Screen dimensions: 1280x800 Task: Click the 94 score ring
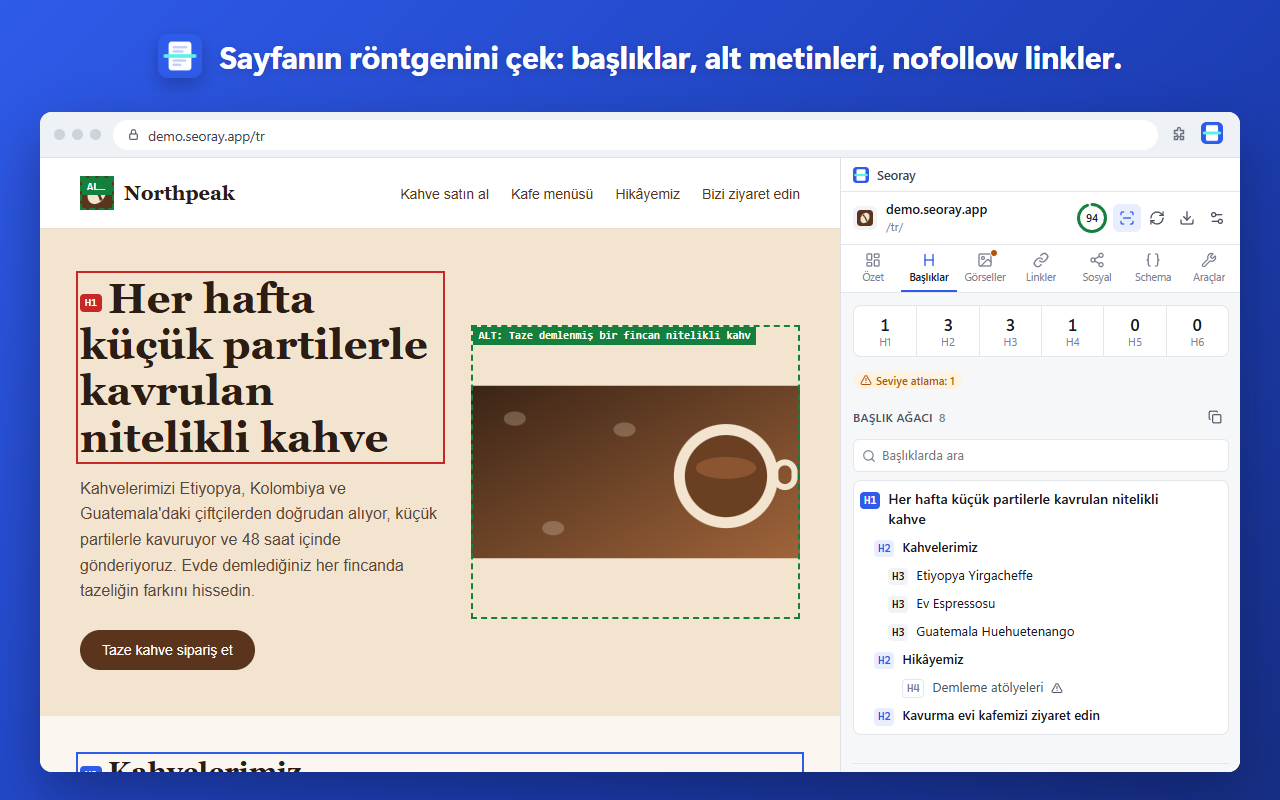tap(1092, 218)
